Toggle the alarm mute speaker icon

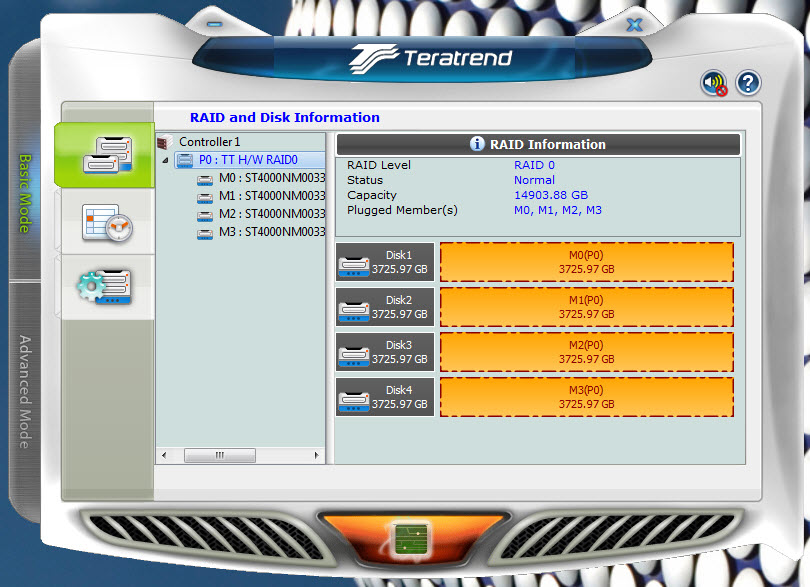point(713,83)
